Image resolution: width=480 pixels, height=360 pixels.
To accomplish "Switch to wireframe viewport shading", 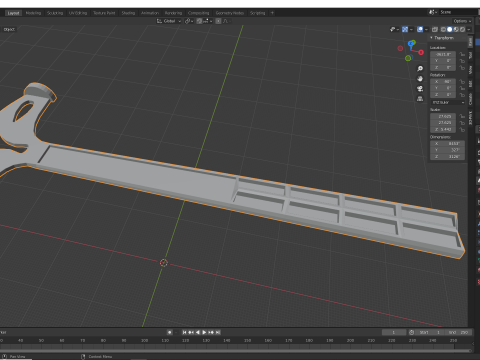I will tap(443, 30).
